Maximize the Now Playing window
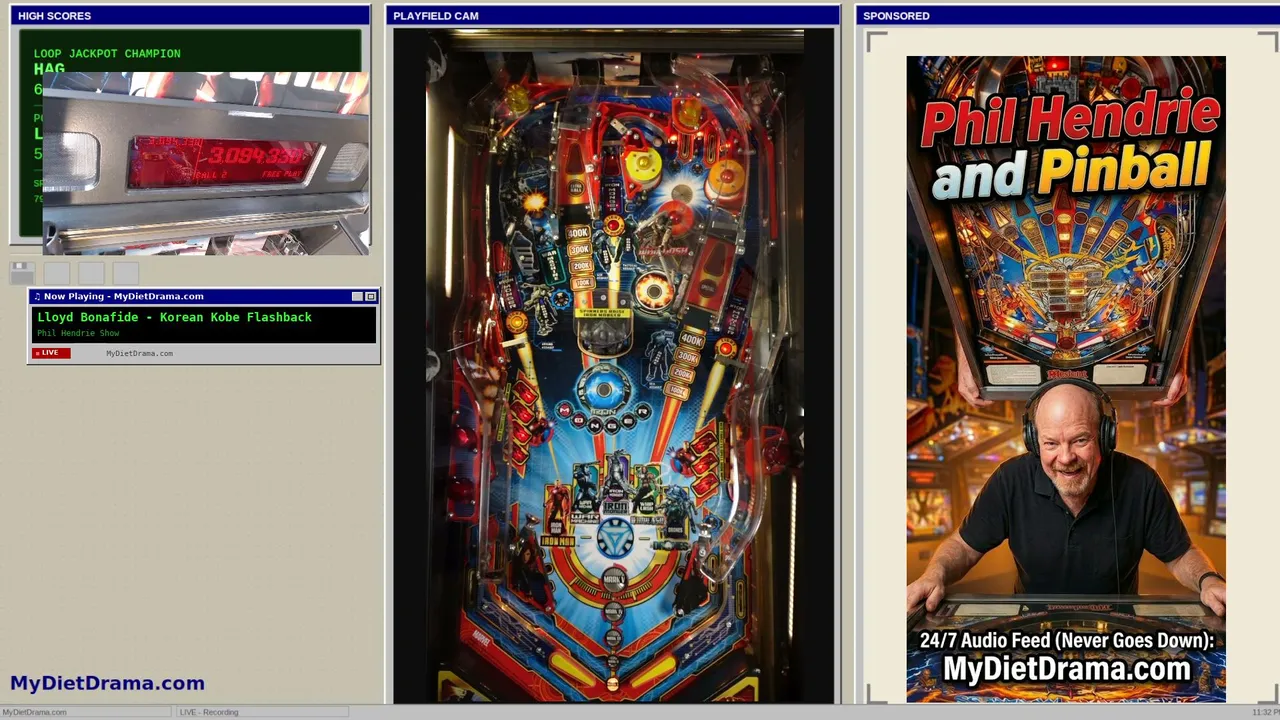Image resolution: width=1280 pixels, height=720 pixels. (x=370, y=296)
